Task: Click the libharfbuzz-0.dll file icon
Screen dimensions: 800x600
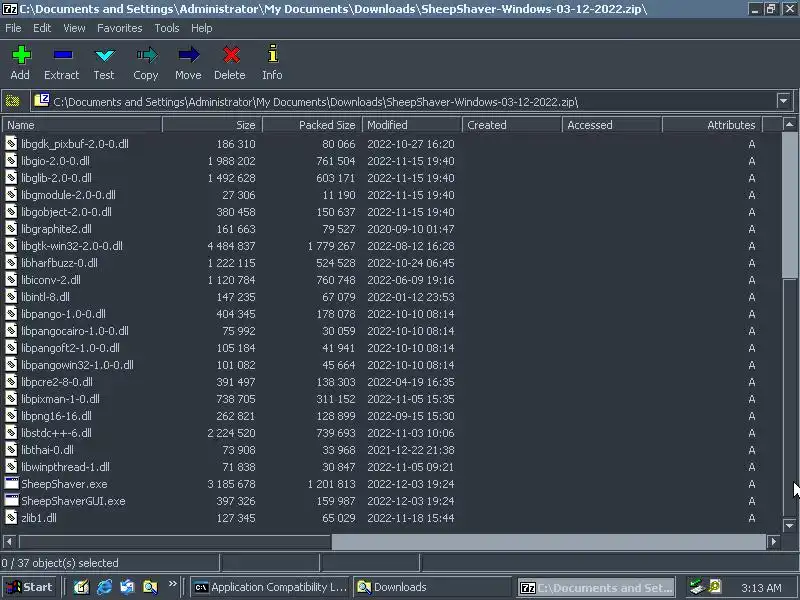Action: point(11,262)
